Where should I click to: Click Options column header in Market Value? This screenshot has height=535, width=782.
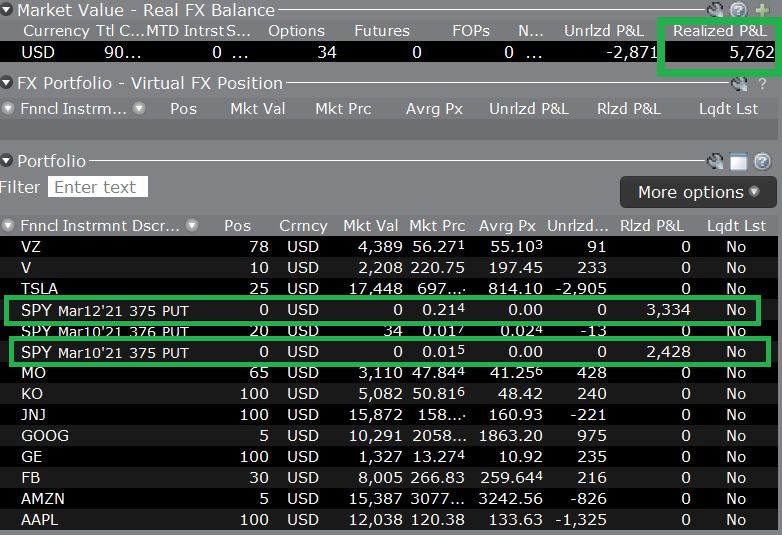pyautogui.click(x=296, y=31)
